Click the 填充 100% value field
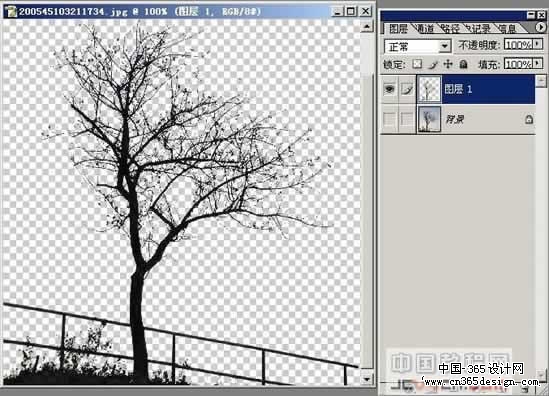The height and width of the screenshot is (396, 549). (519, 64)
